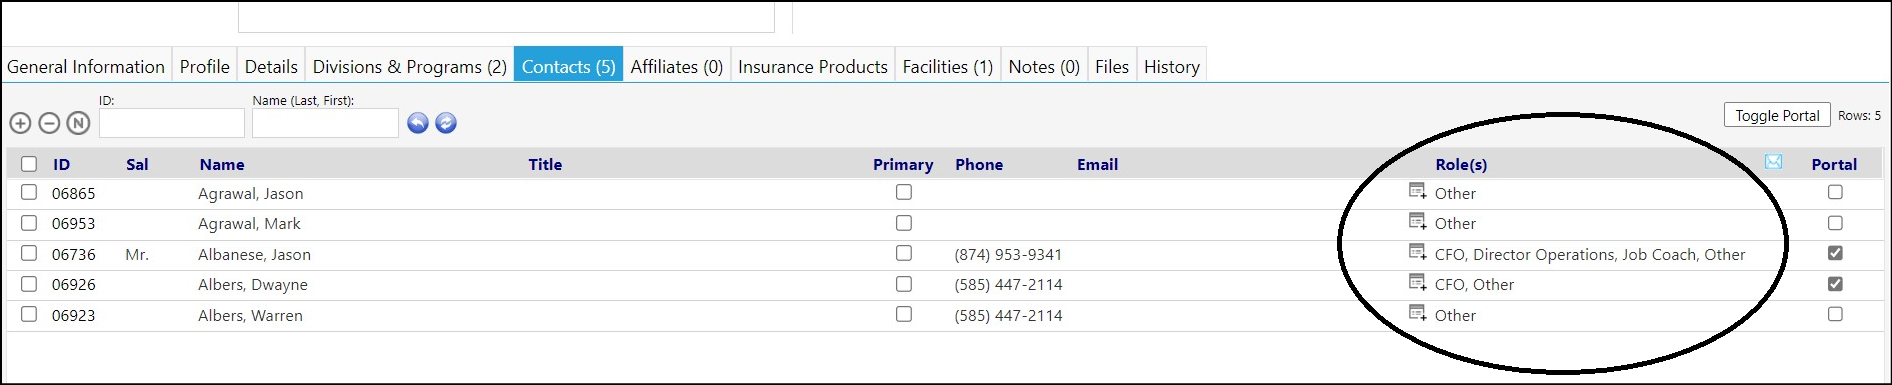
Task: Go to the Facilities (1) tab
Action: click(948, 66)
